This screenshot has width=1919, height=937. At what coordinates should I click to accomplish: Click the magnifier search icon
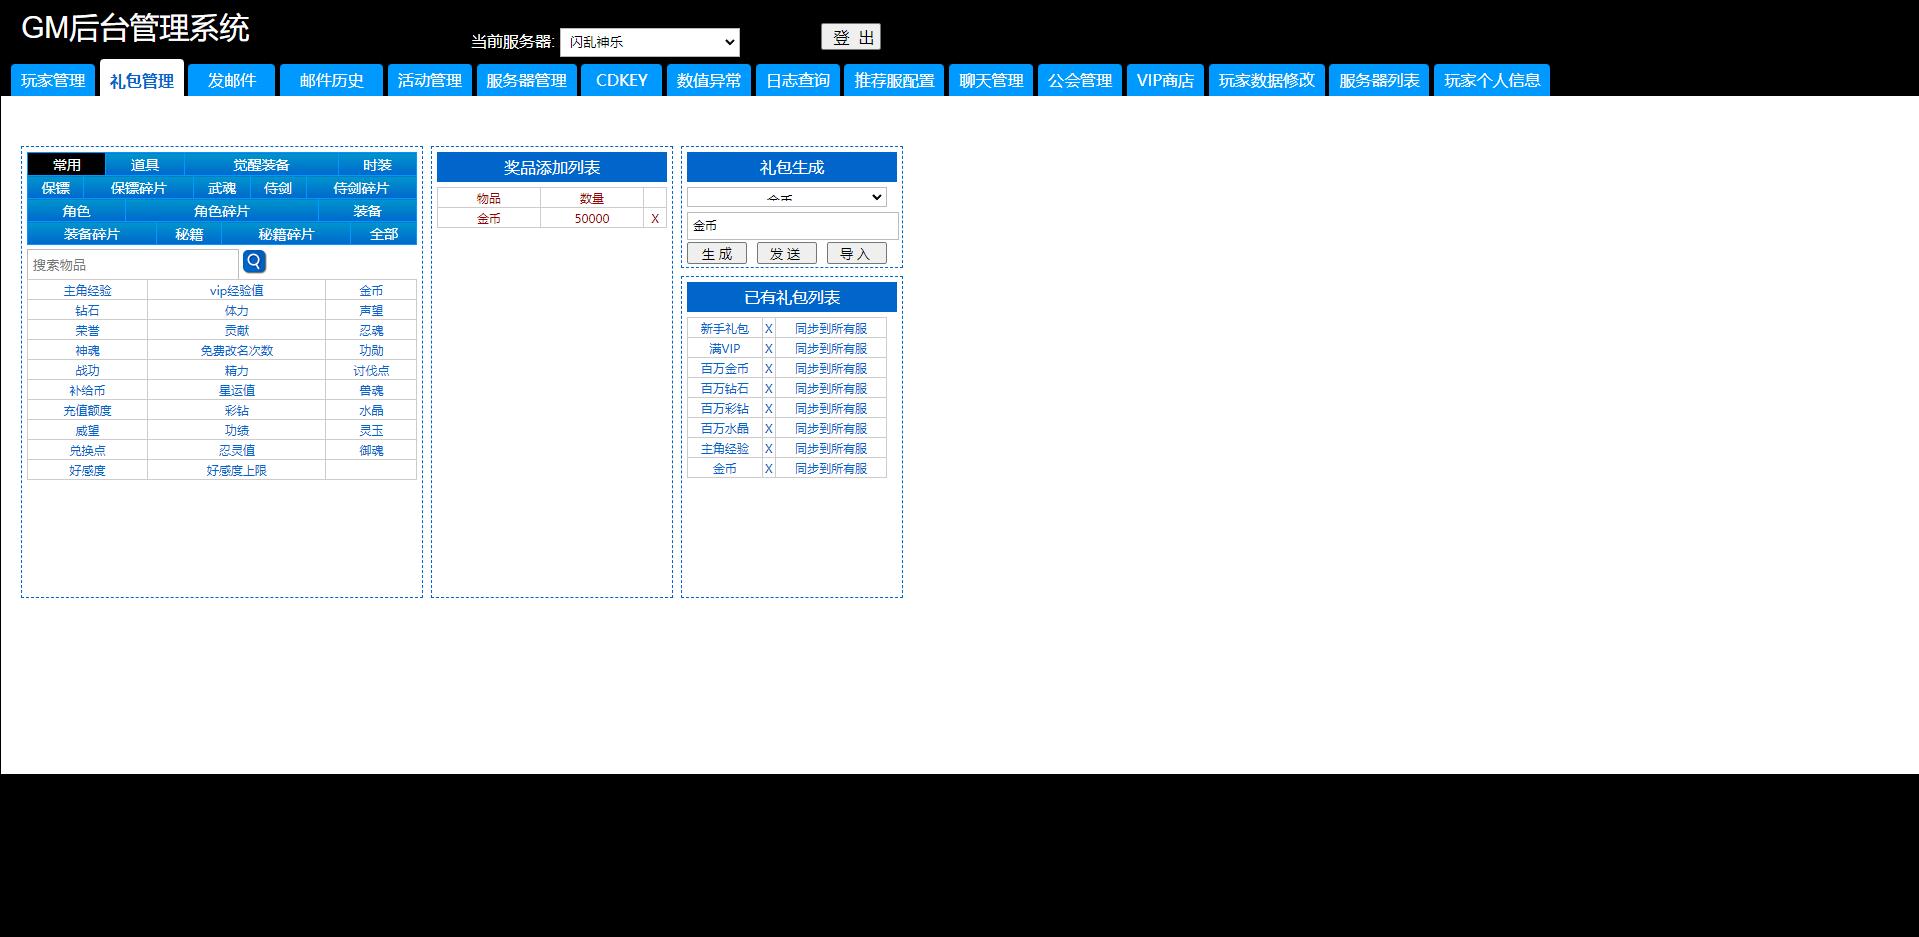254,262
